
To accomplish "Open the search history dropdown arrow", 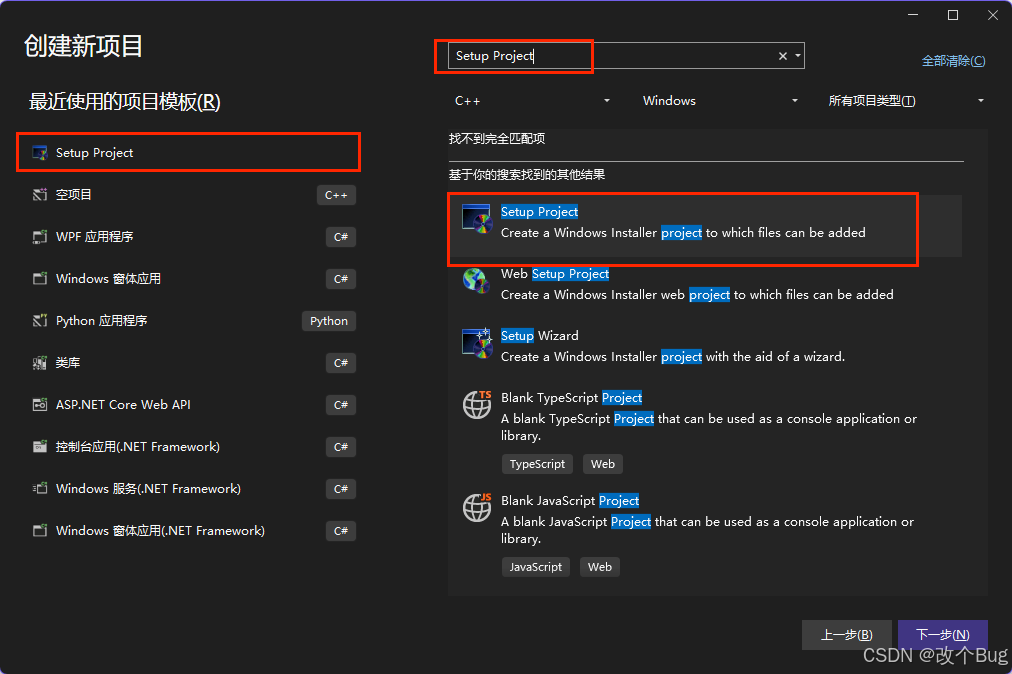I will (x=798, y=56).
